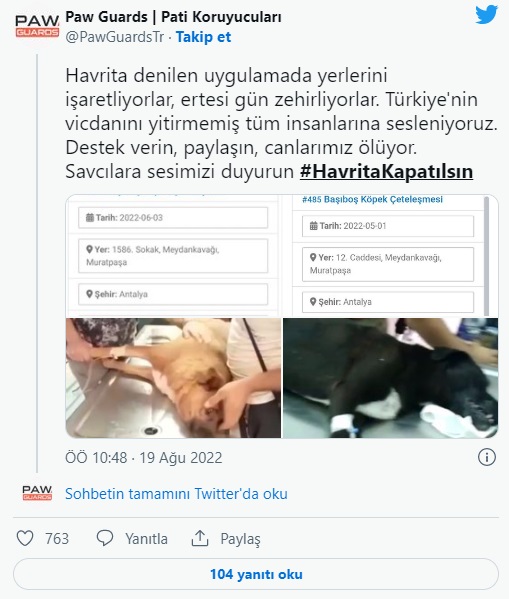This screenshot has width=509, height=599.
Task: Click the Paylaş share label
Action: [x=240, y=539]
